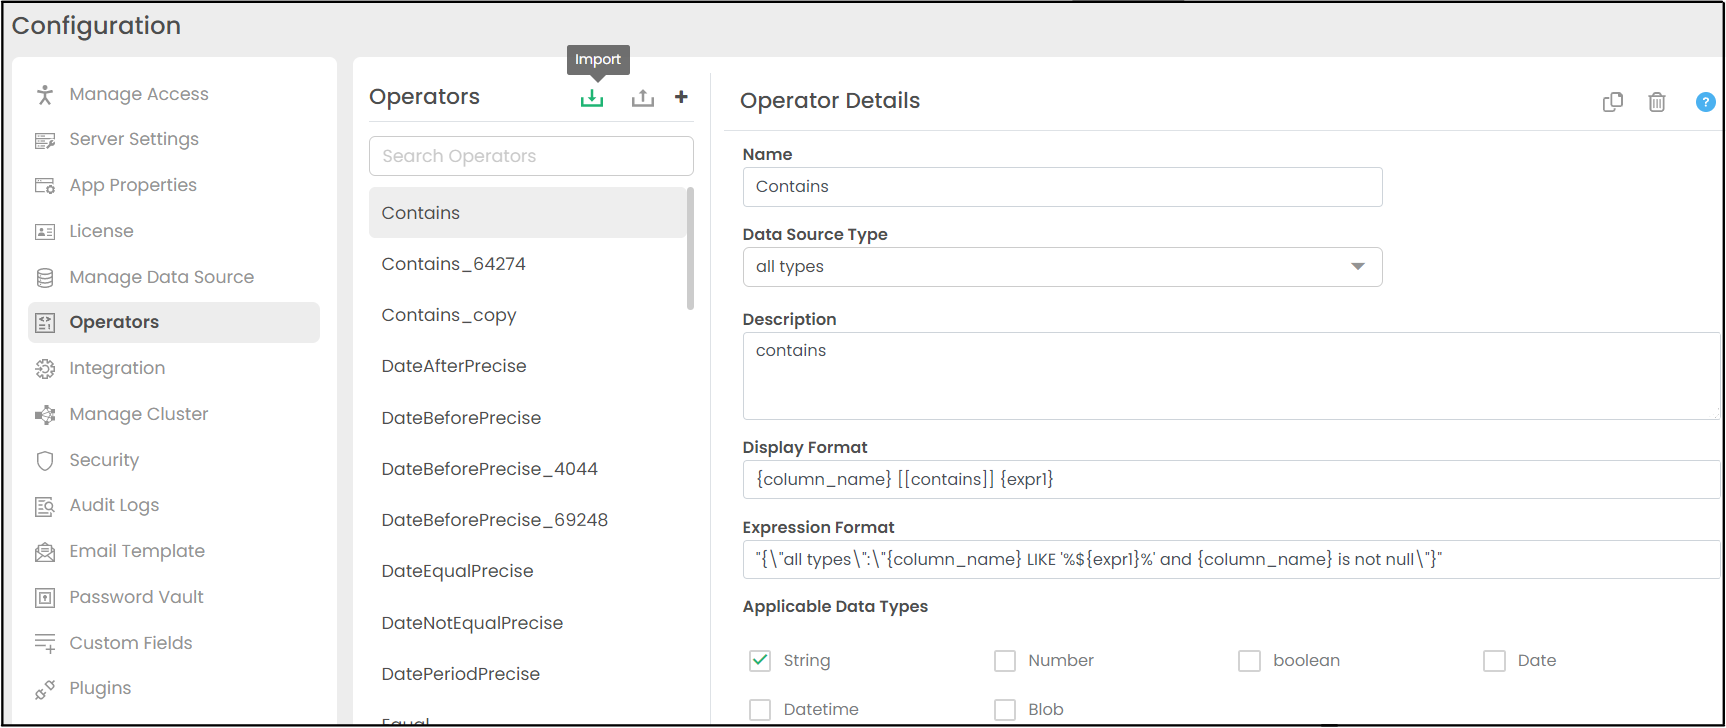This screenshot has width=1726, height=728.
Task: Click the Audit Logs icon
Action: point(45,506)
